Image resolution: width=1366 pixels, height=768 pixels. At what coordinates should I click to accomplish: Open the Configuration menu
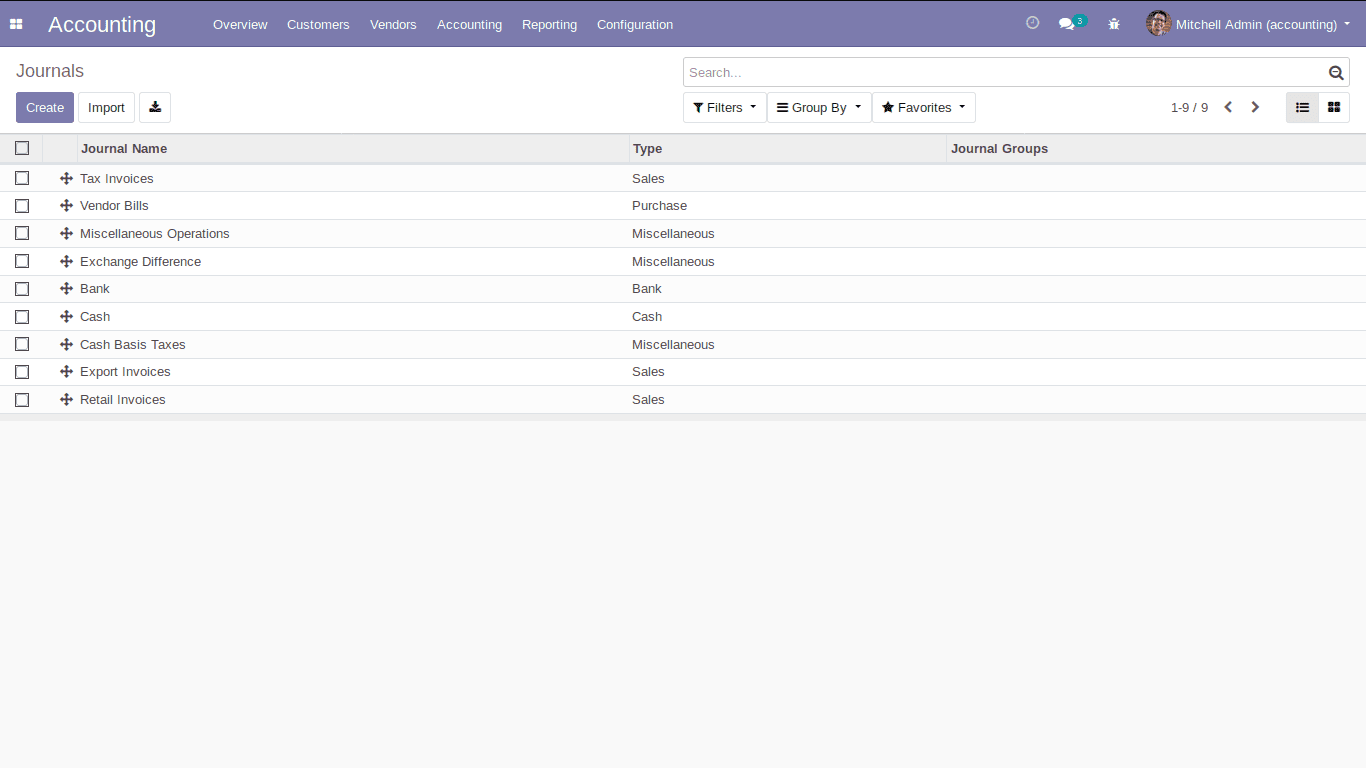point(635,24)
